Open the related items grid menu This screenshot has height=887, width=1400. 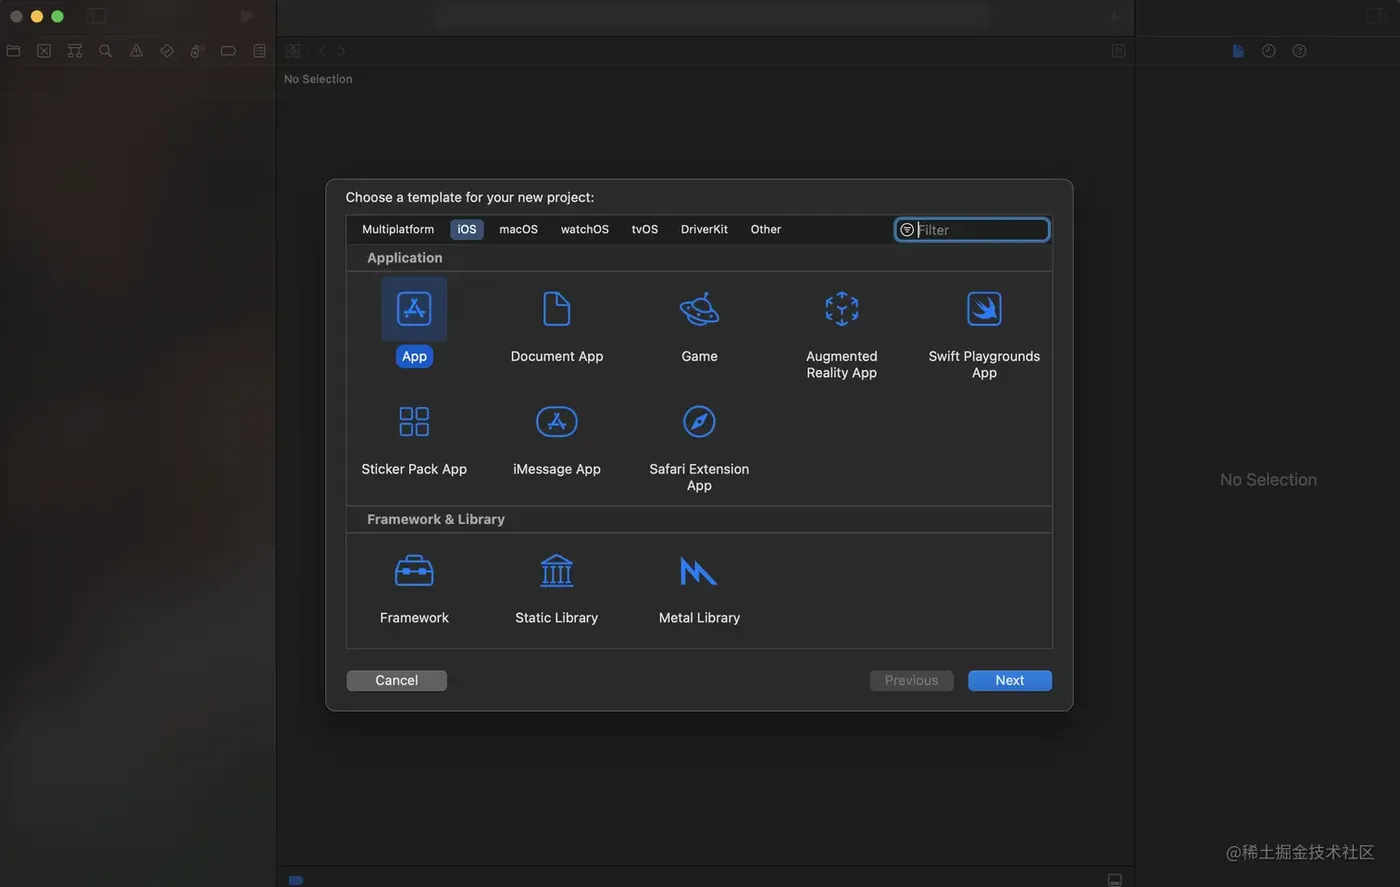point(293,51)
